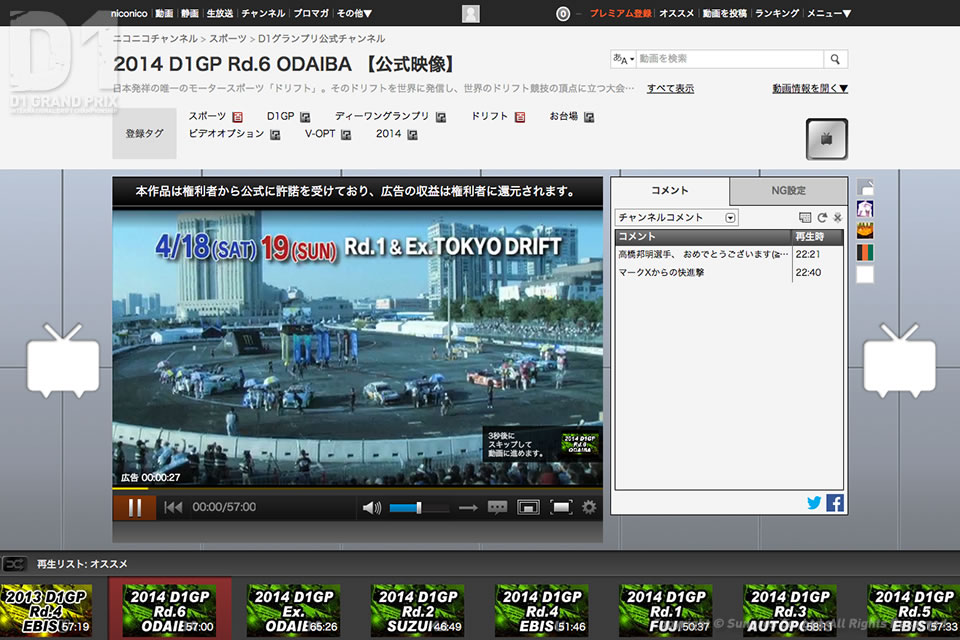Click the circled 0 points icon
The height and width of the screenshot is (640, 960).
coord(563,13)
